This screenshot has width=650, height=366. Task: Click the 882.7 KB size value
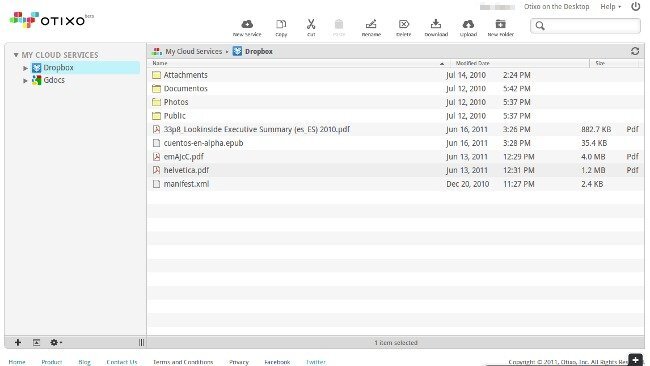[x=596, y=129]
